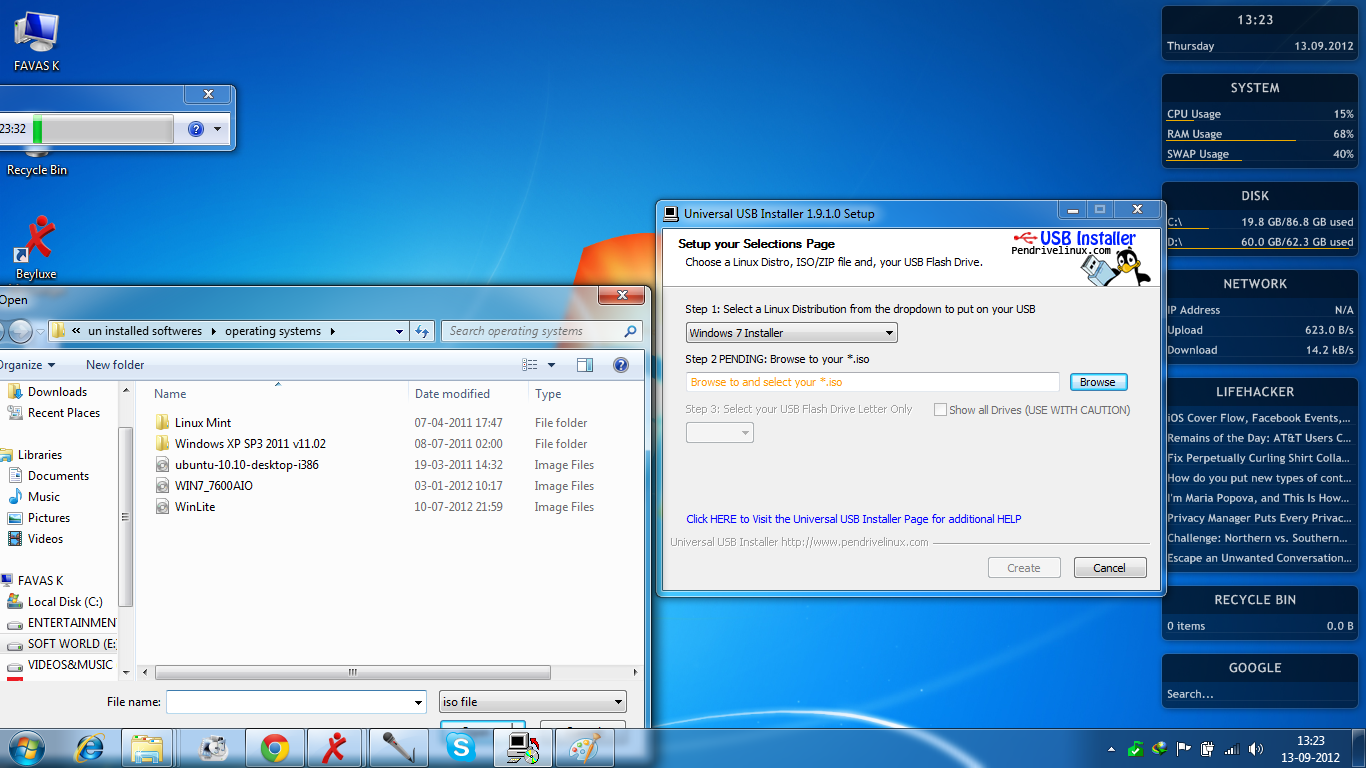Select Local Disk (C:) in navigation pane
1366x768 pixels.
click(x=64, y=602)
